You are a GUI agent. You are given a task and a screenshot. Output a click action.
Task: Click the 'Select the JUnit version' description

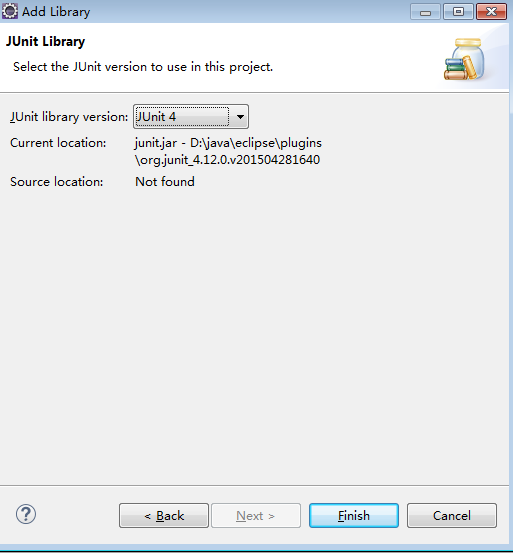point(143,67)
